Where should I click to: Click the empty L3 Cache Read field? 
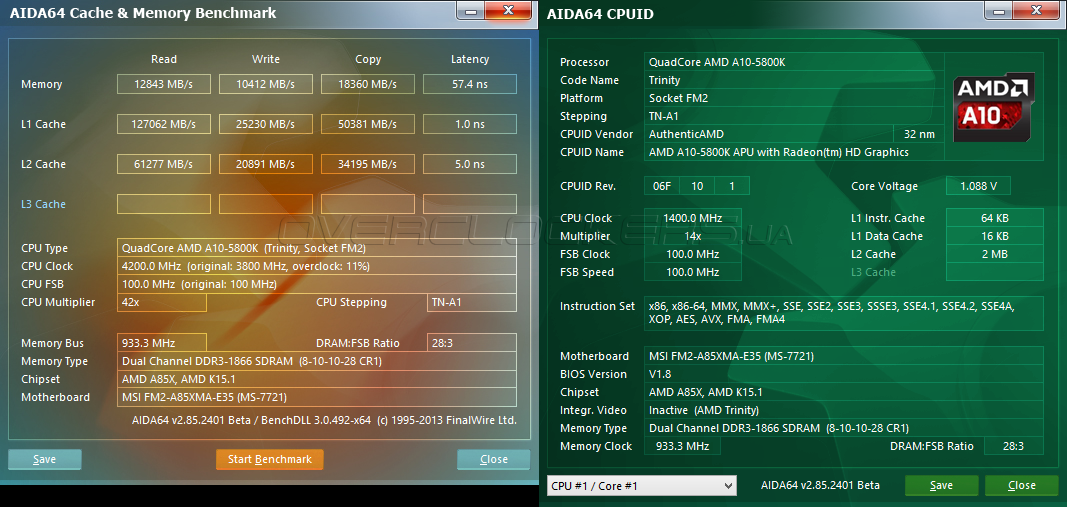163,204
